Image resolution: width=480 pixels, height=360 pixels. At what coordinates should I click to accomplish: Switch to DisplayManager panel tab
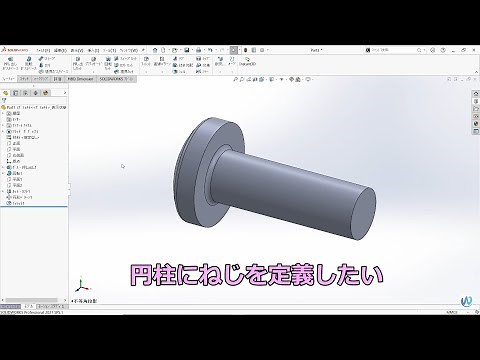[46, 93]
